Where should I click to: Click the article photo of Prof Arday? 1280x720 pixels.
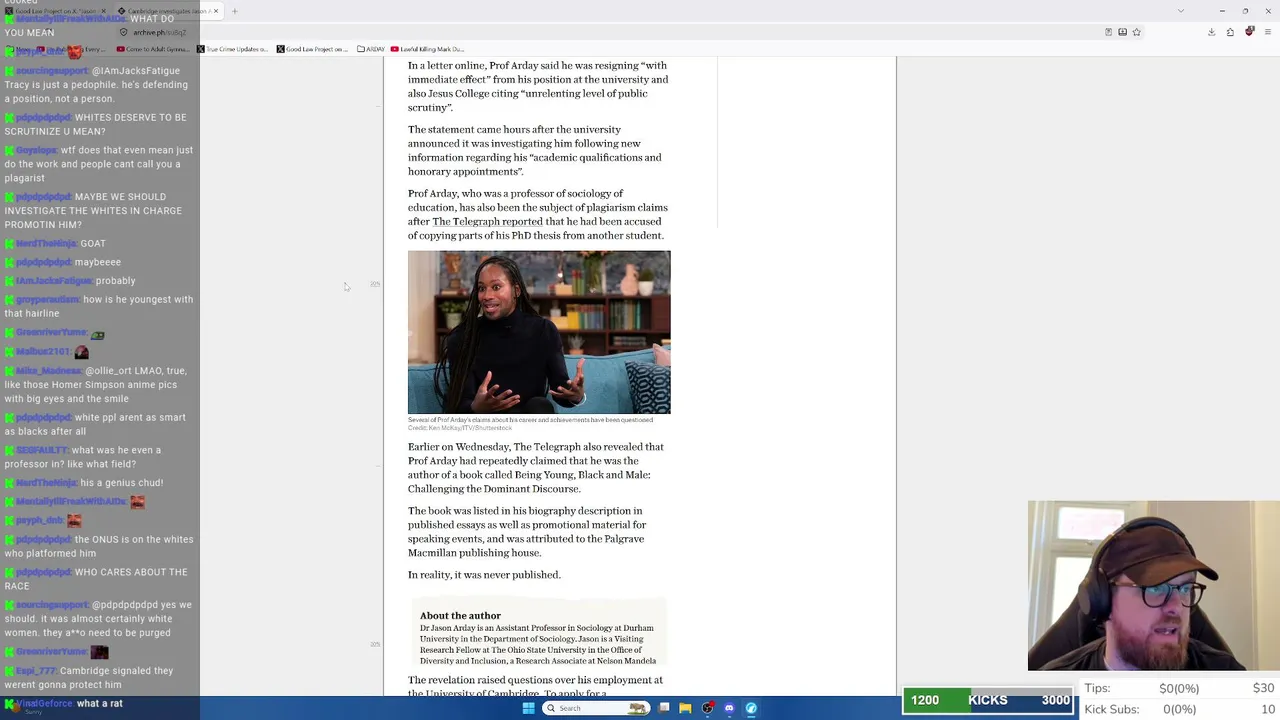539,332
